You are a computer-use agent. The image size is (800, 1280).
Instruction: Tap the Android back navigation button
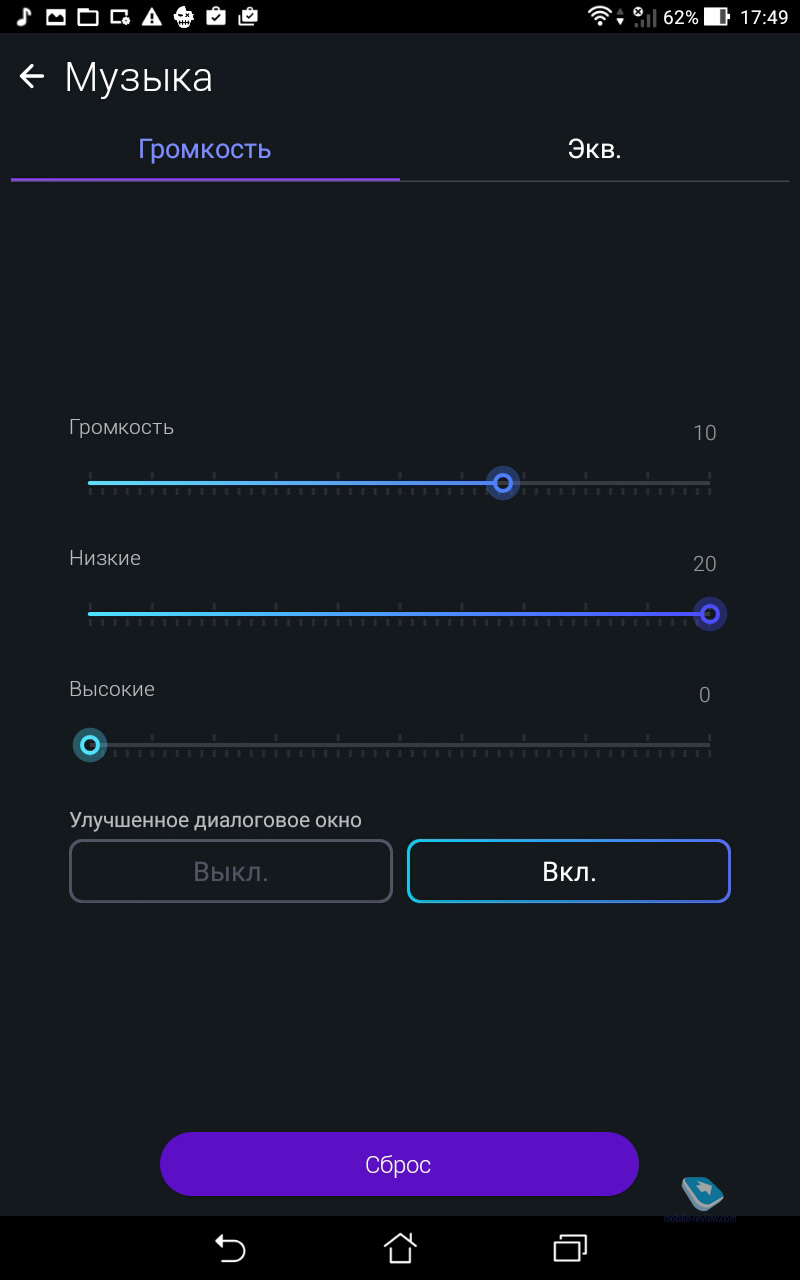tap(230, 1247)
